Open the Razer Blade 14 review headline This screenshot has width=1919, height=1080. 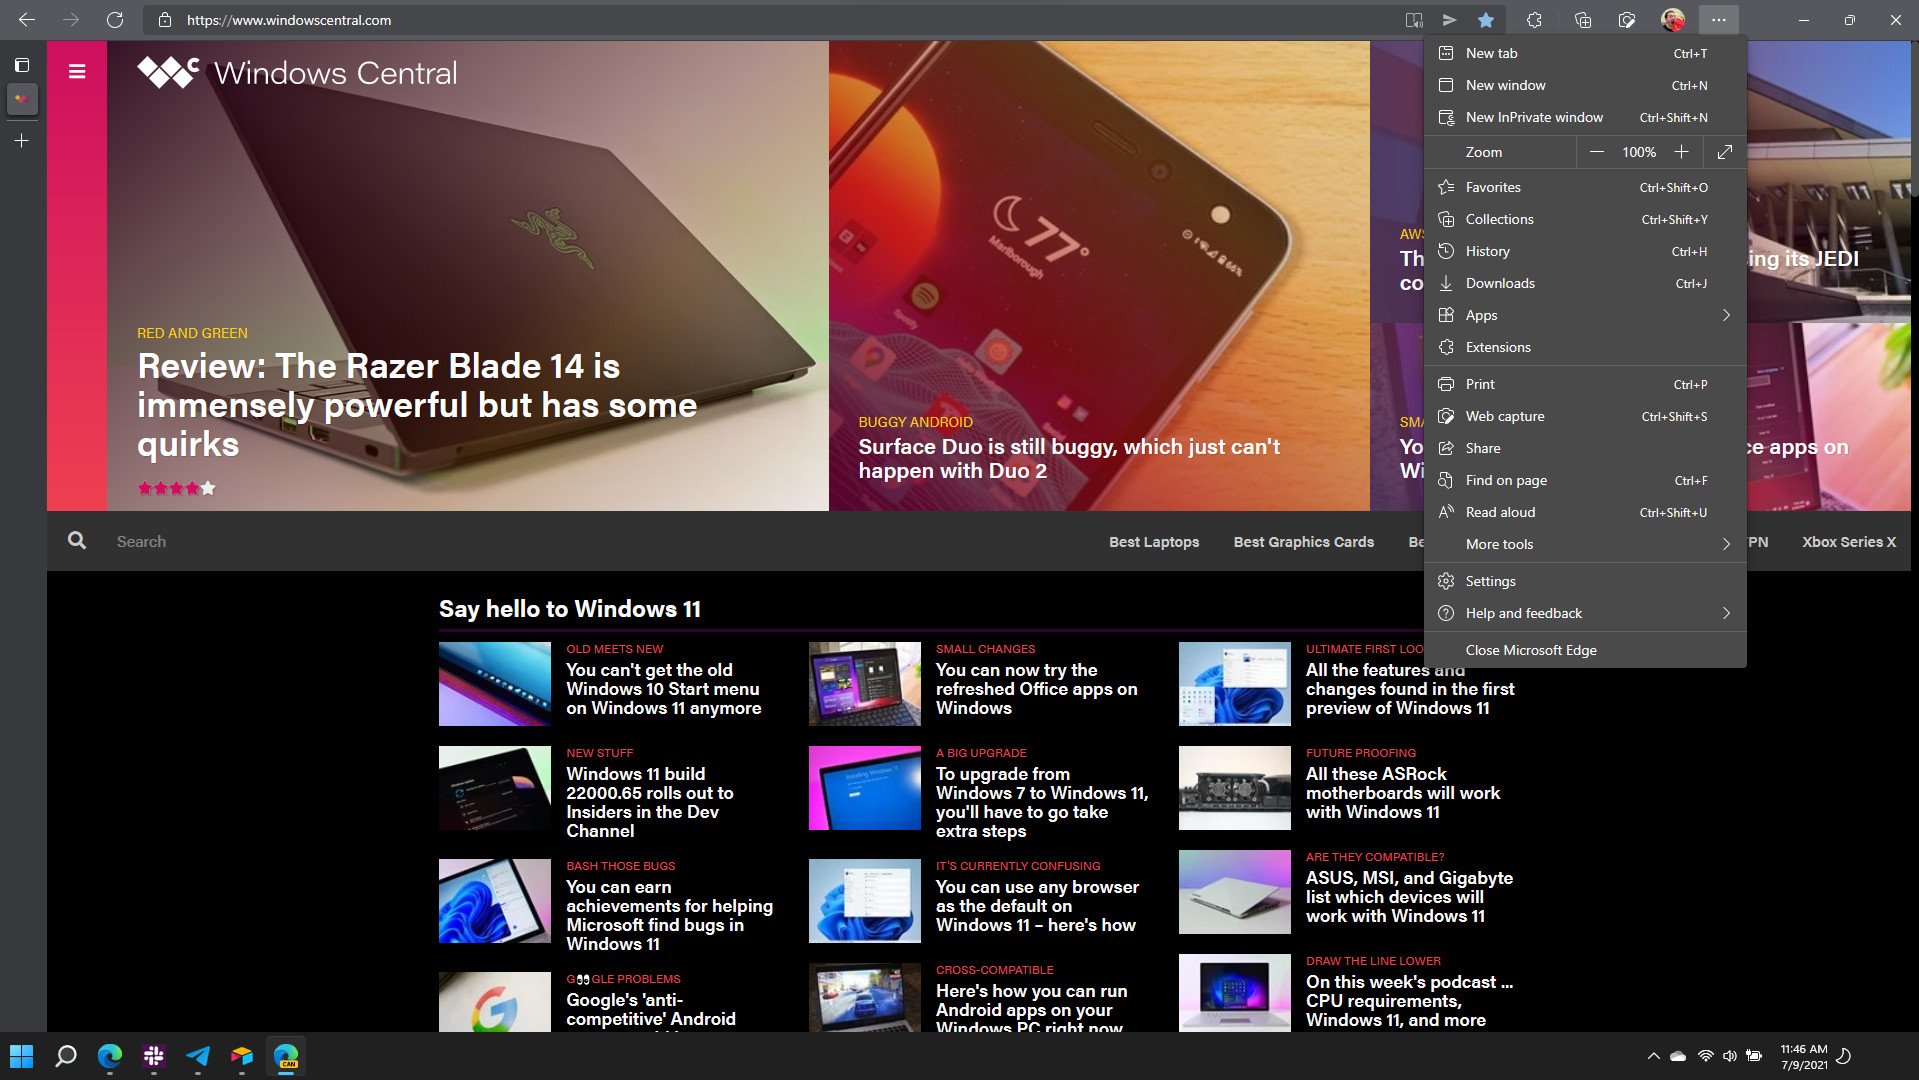pos(417,405)
